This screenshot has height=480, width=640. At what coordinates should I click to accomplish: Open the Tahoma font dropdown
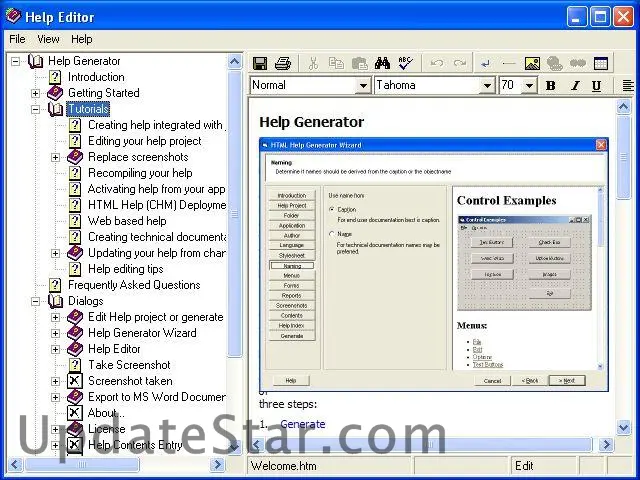click(x=487, y=86)
